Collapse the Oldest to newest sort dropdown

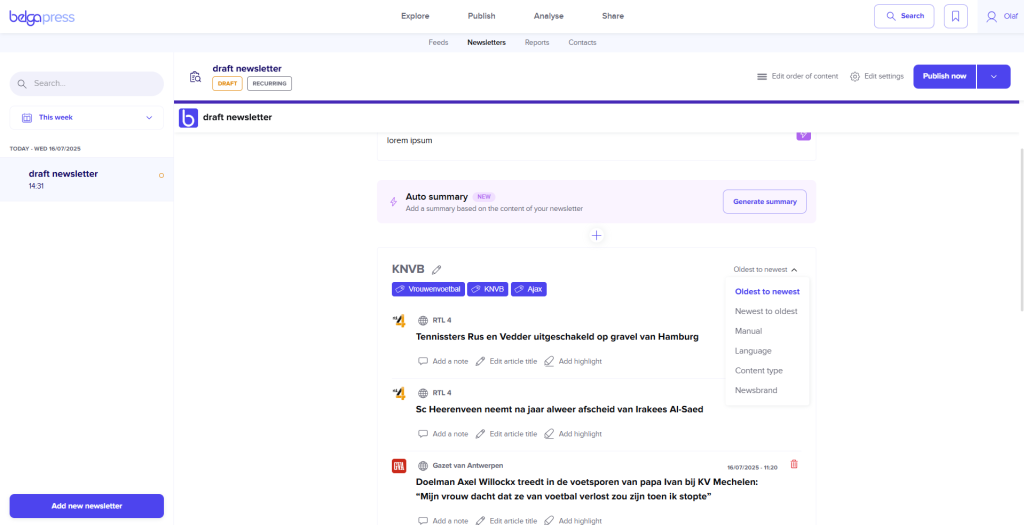click(766, 269)
